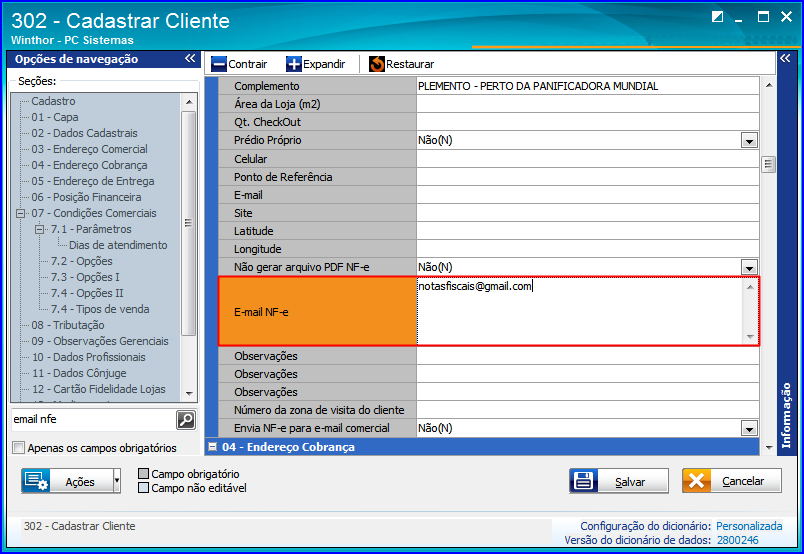Collapse the 7.1 - Parâmetros tree node
Viewport: 804px width, 554px height.
point(39,229)
